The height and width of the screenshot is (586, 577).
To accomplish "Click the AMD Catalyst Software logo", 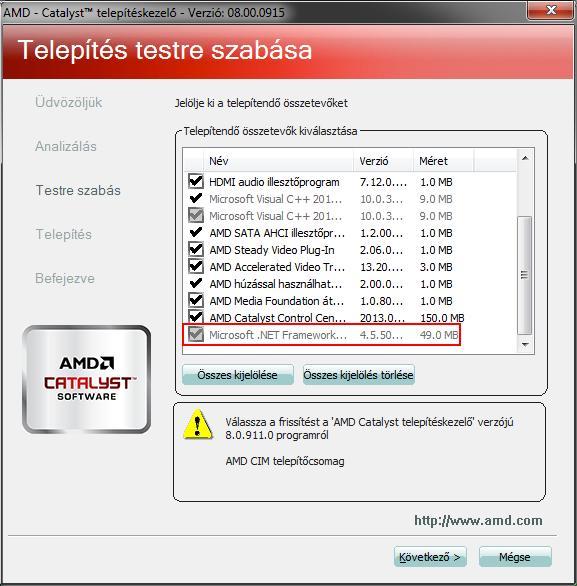I will (87, 379).
